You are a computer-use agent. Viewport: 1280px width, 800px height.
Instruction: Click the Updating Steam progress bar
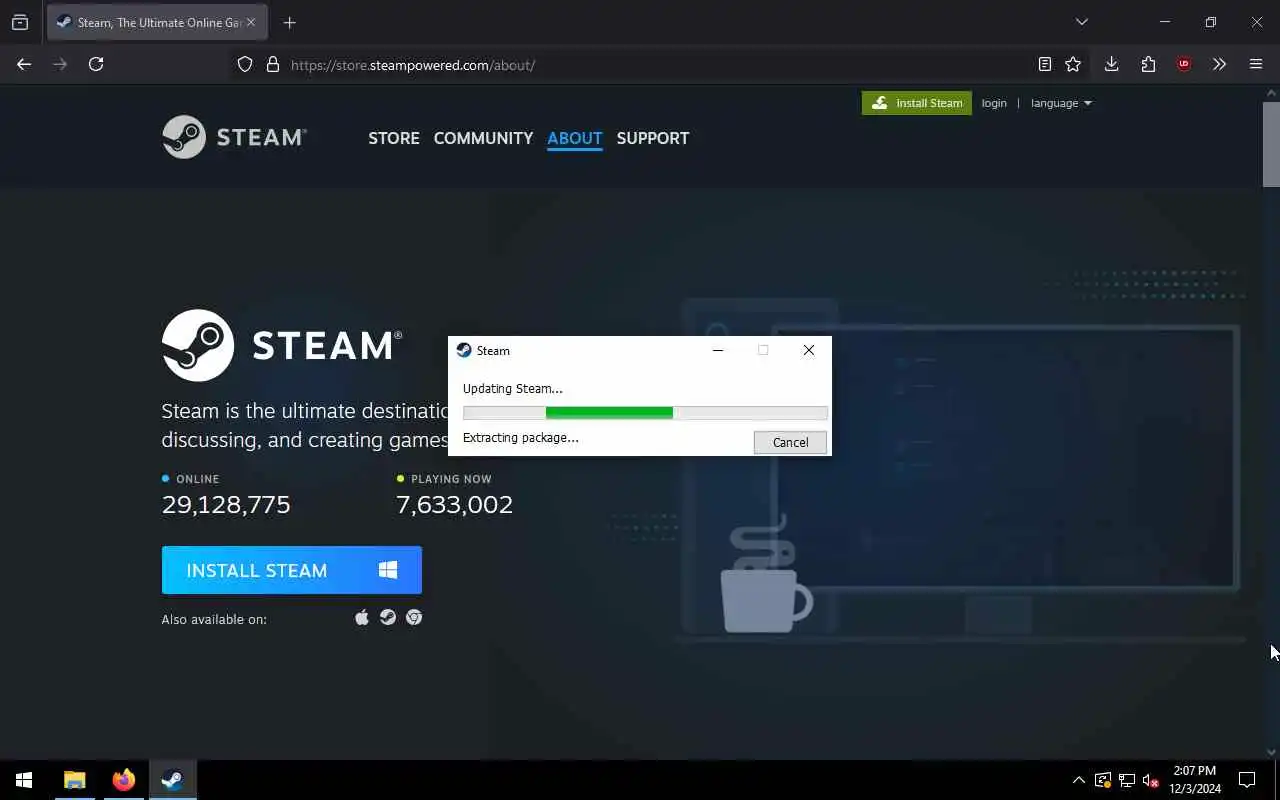pos(645,412)
